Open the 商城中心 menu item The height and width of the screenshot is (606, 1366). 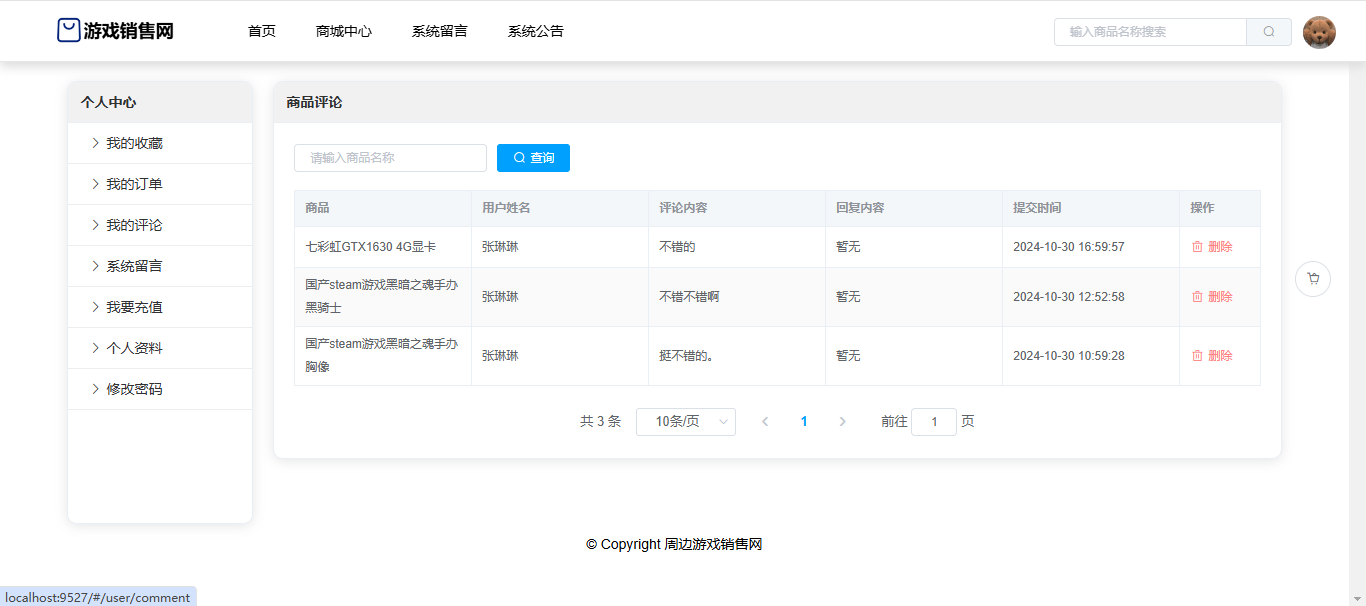[343, 31]
